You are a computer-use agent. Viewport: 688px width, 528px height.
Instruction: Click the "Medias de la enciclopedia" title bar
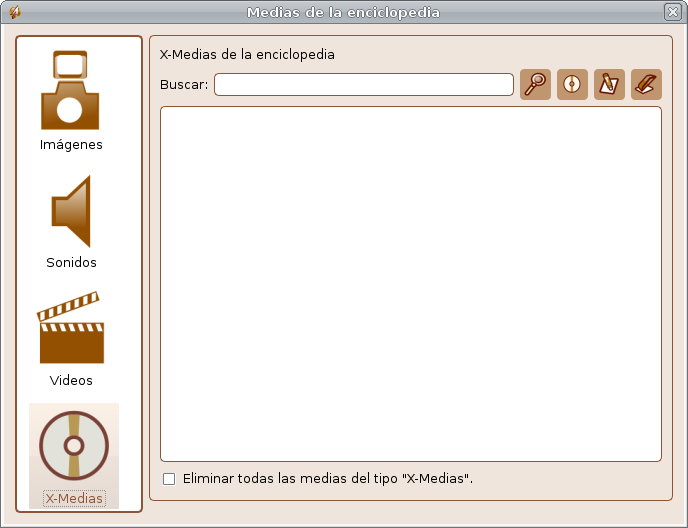tap(343, 13)
